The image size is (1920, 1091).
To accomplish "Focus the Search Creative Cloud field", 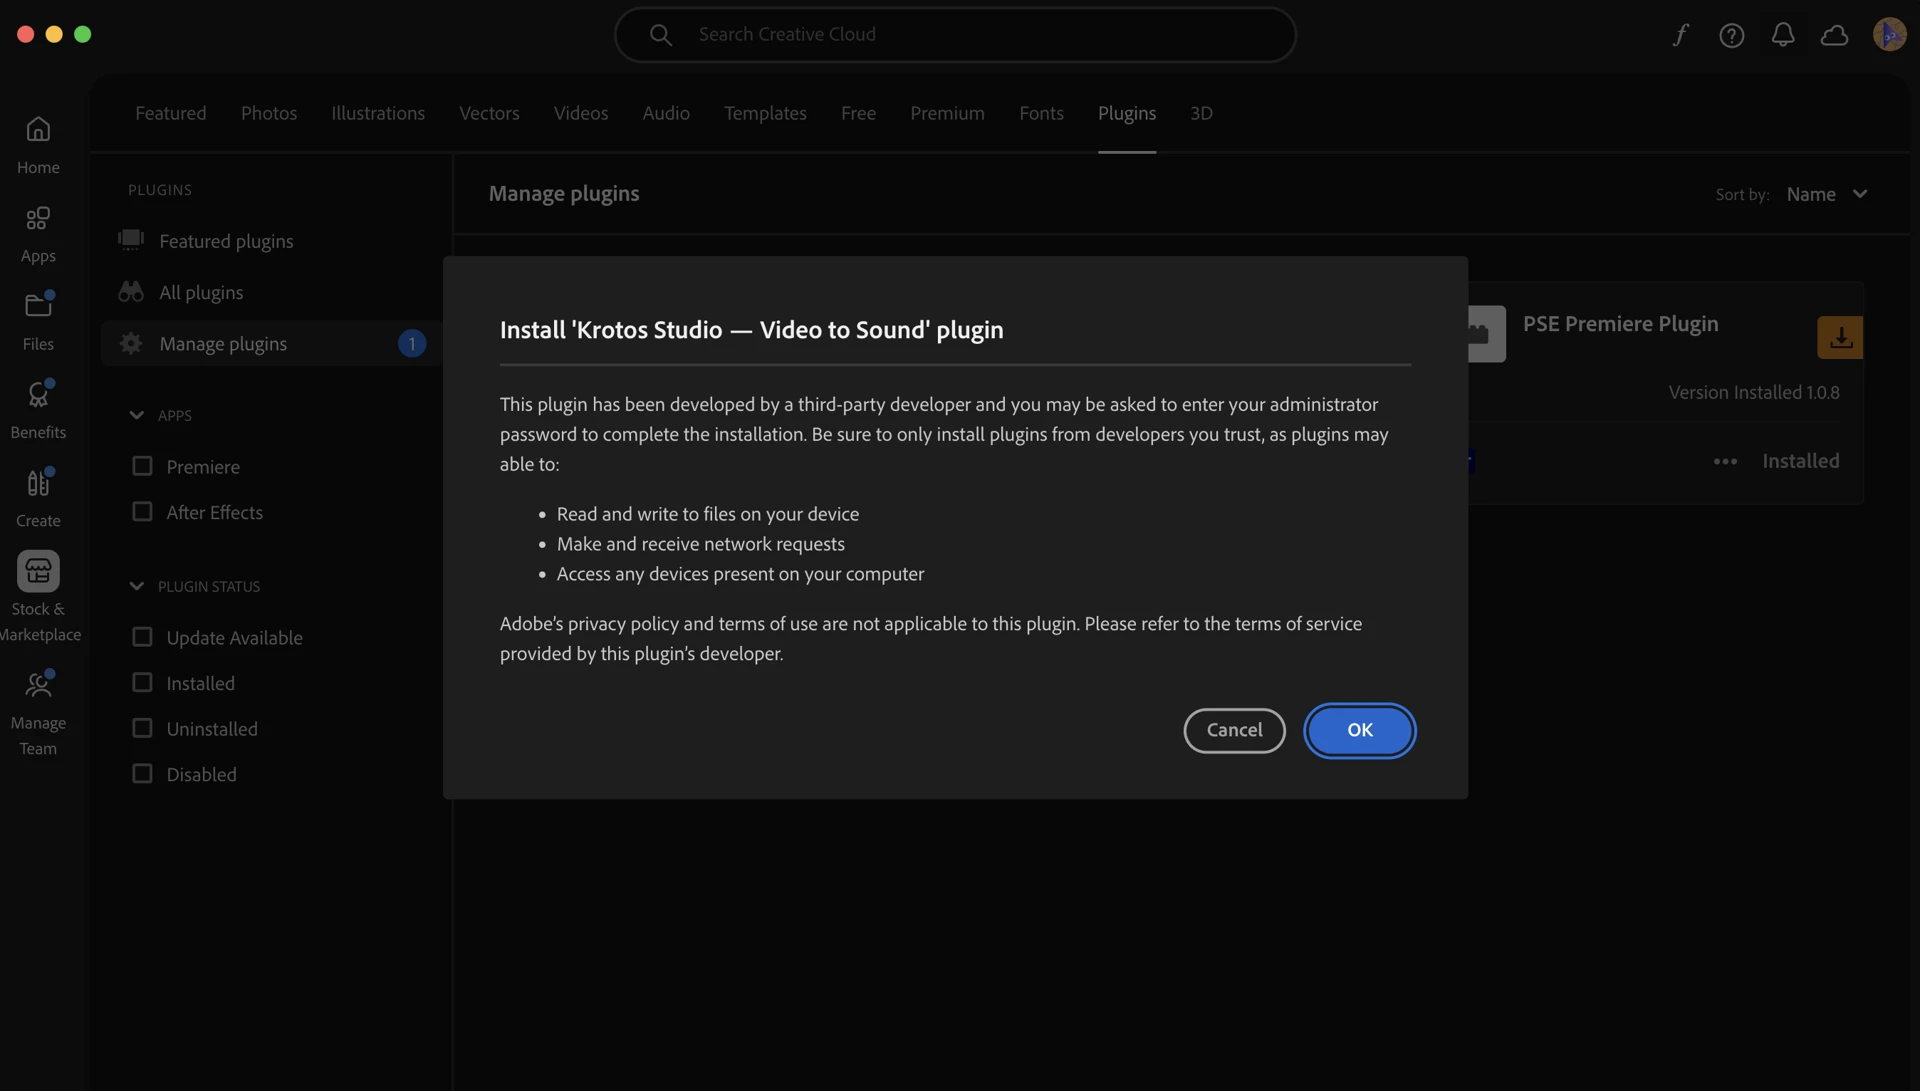I will tap(955, 35).
